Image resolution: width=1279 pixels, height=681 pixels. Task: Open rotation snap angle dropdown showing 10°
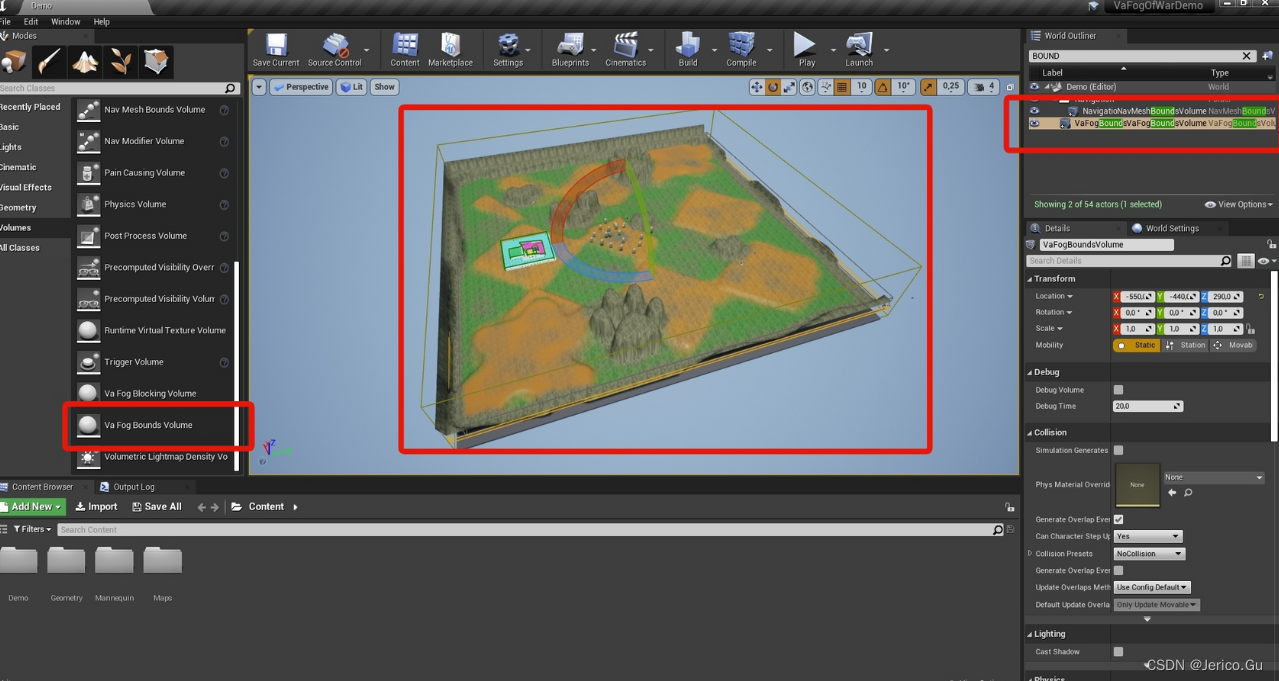tap(904, 87)
